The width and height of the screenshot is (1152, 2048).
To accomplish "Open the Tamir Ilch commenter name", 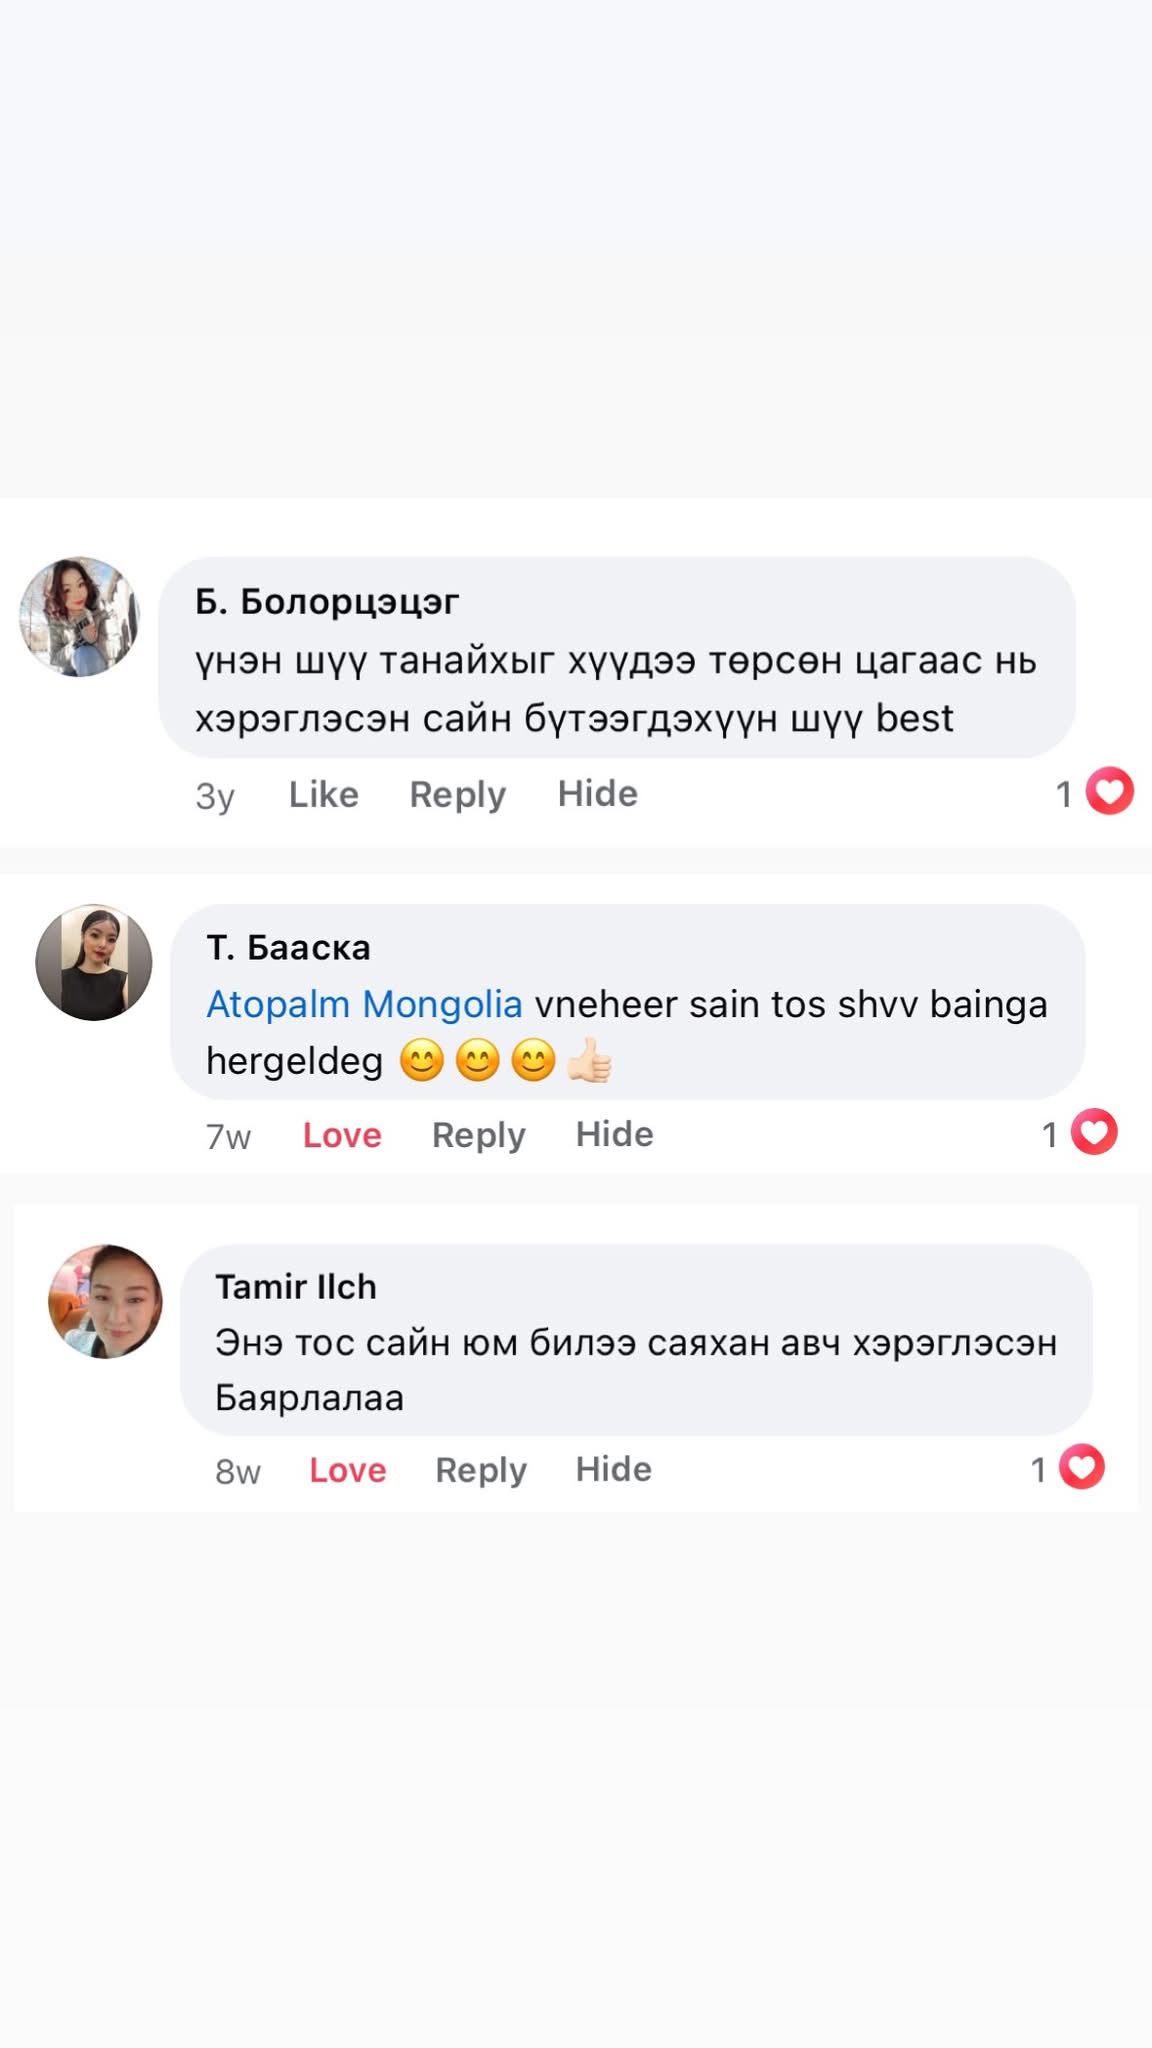I will coord(296,1287).
